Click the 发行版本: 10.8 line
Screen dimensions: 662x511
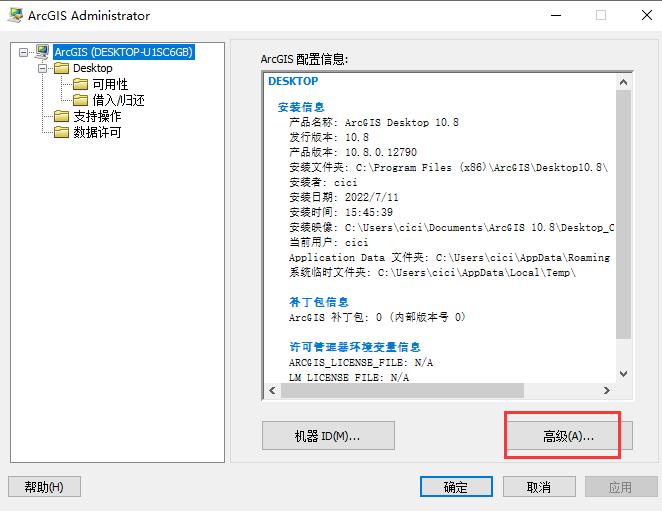pyautogui.click(x=329, y=137)
